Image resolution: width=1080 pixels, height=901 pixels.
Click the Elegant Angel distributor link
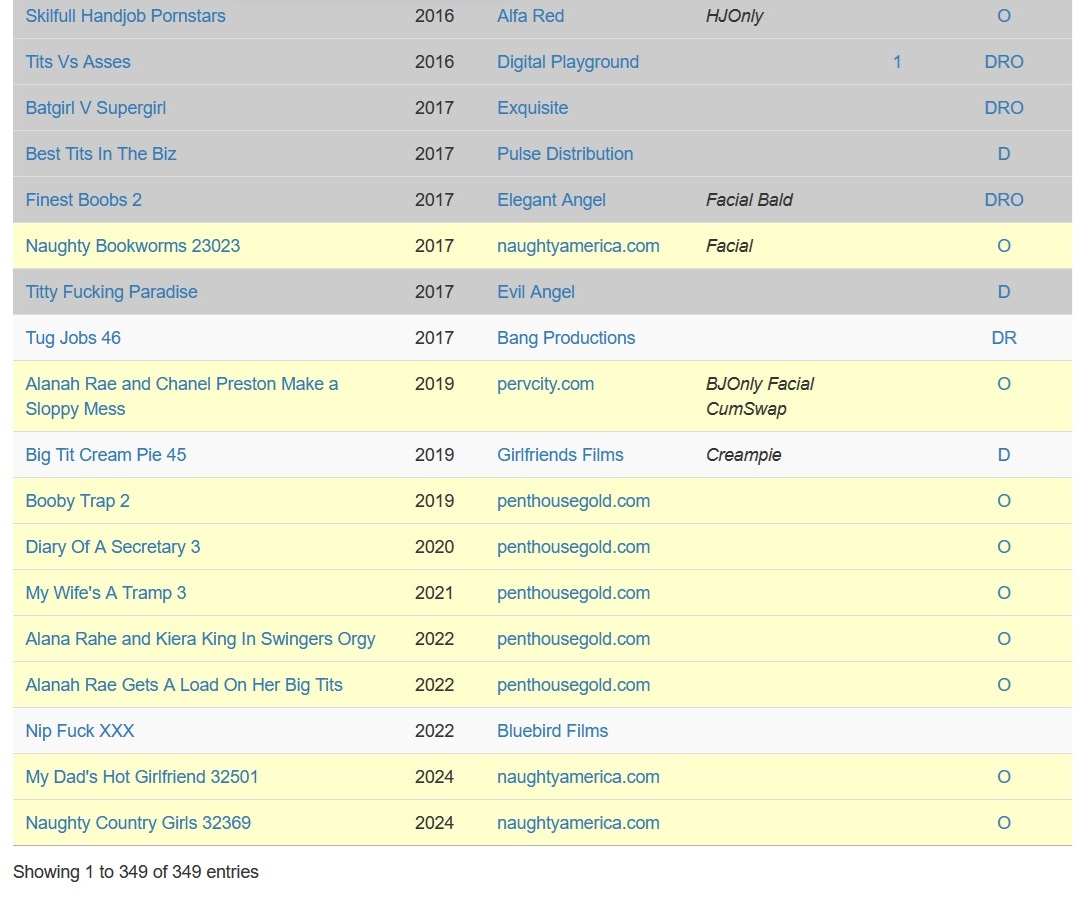[551, 200]
